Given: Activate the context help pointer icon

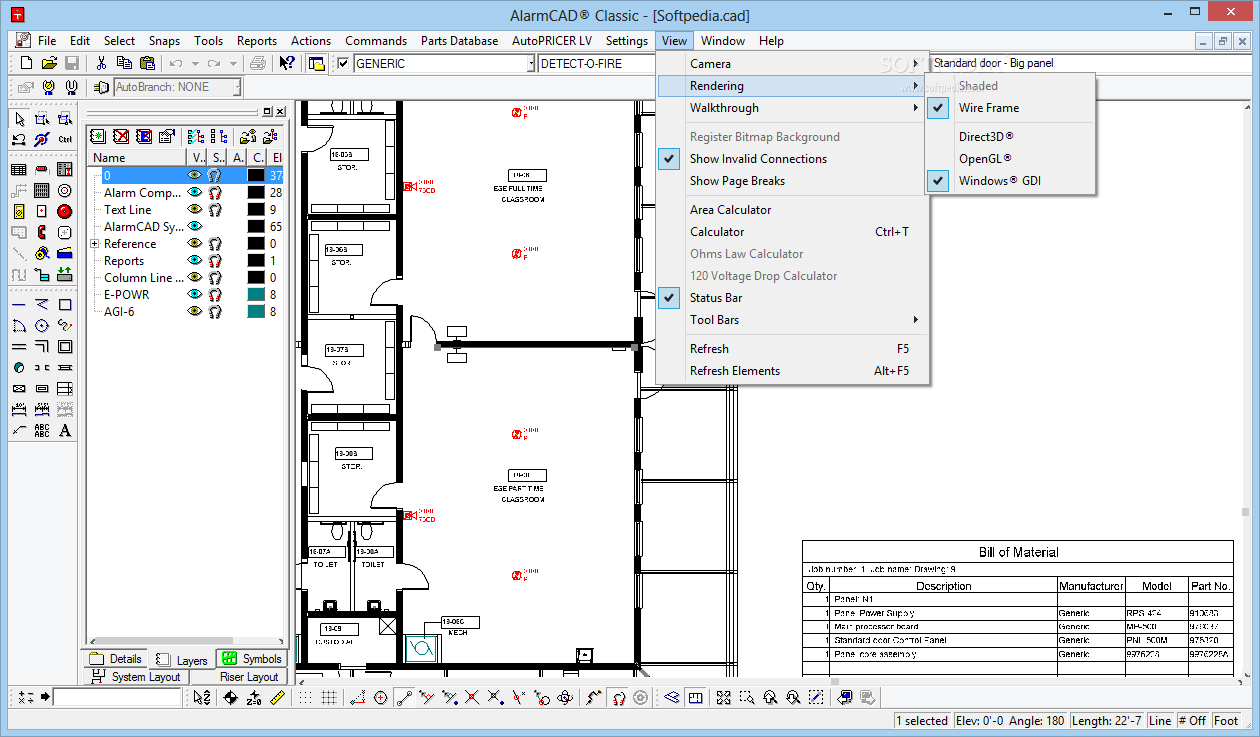Looking at the screenshot, I should pos(287,63).
